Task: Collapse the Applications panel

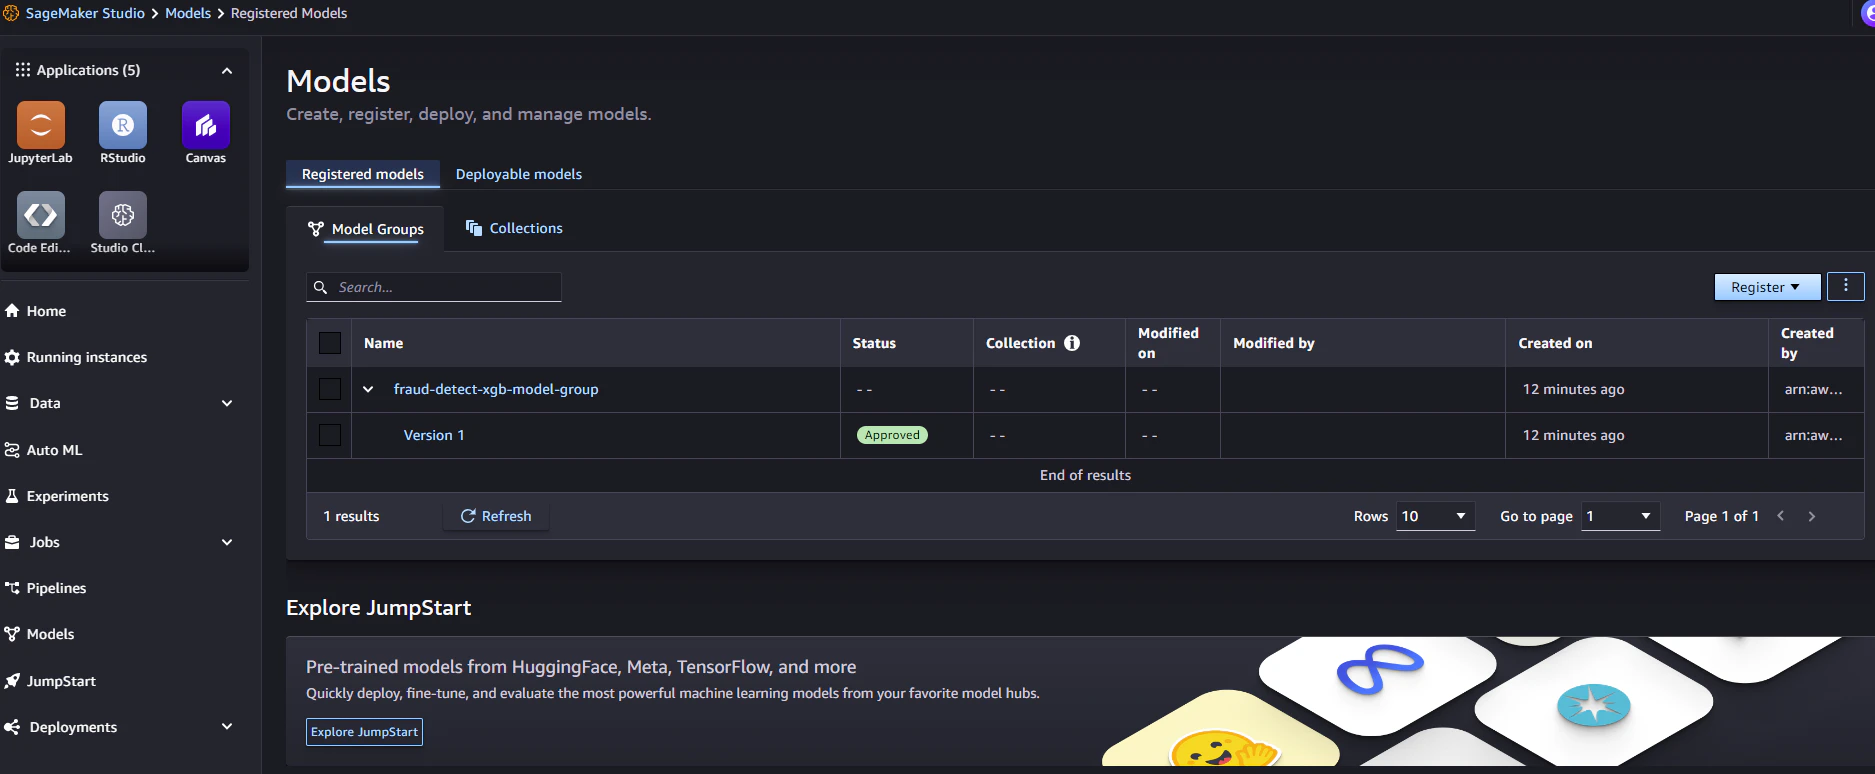Action: point(227,70)
